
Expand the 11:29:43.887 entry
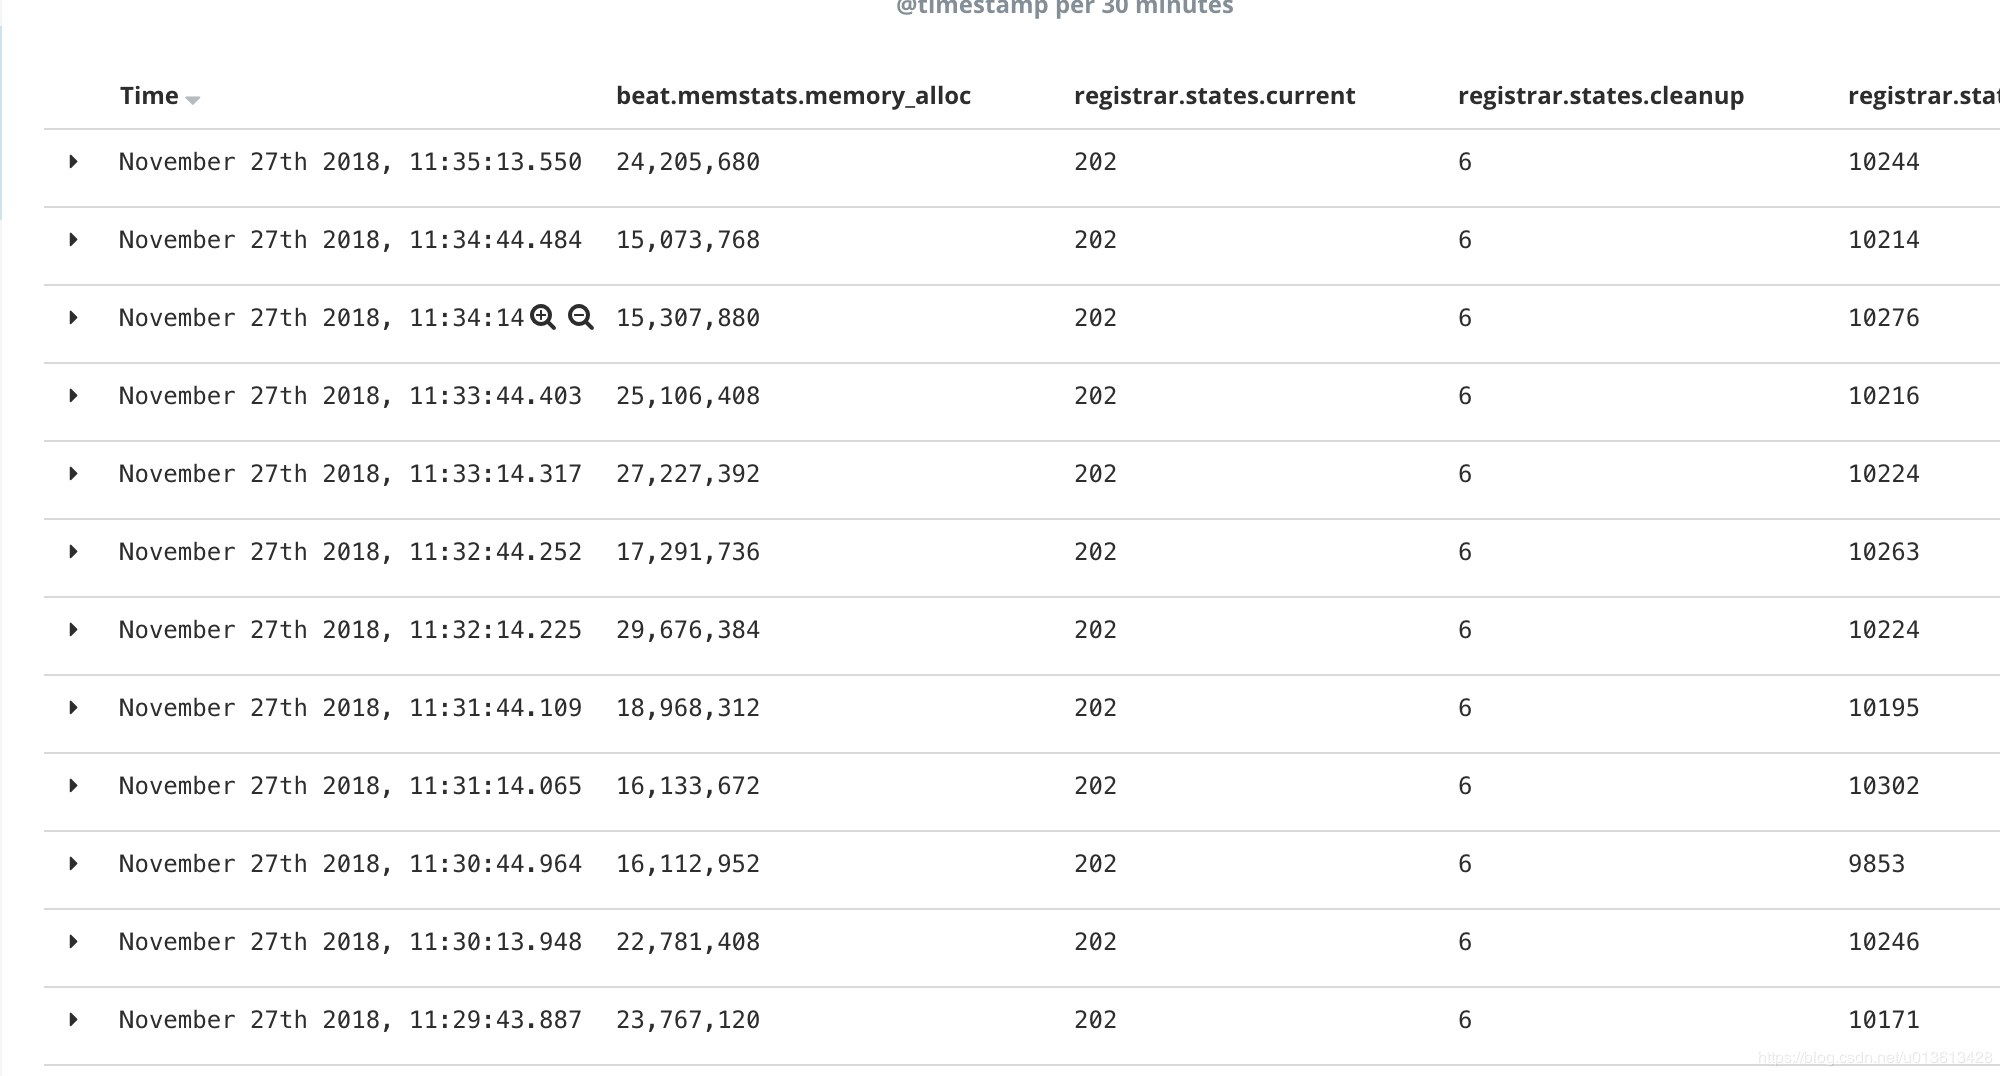coord(73,1020)
